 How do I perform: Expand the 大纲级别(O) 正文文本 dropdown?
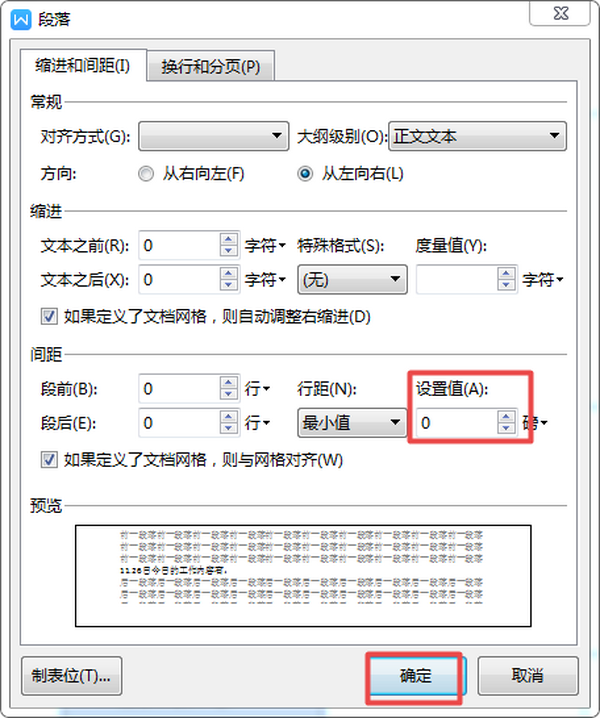478,136
